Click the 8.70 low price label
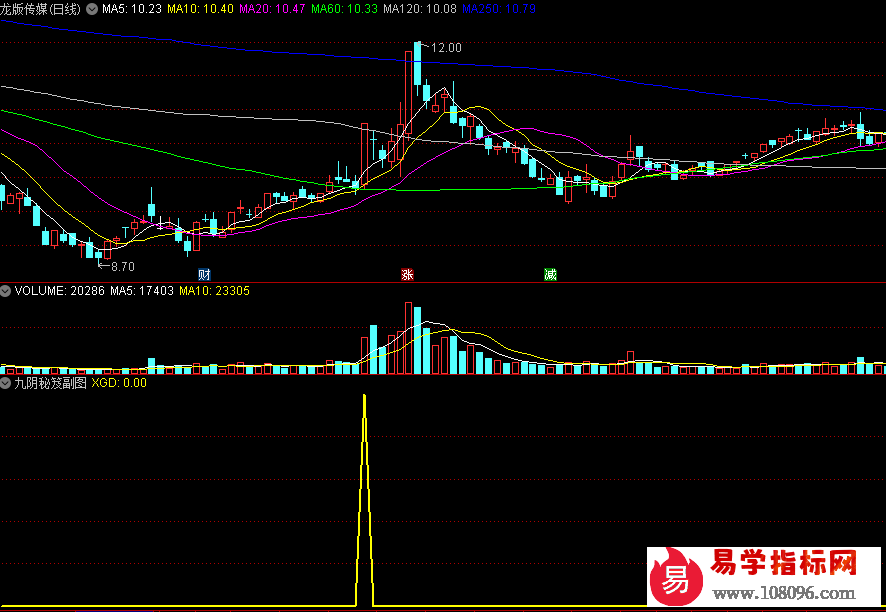 click(122, 267)
